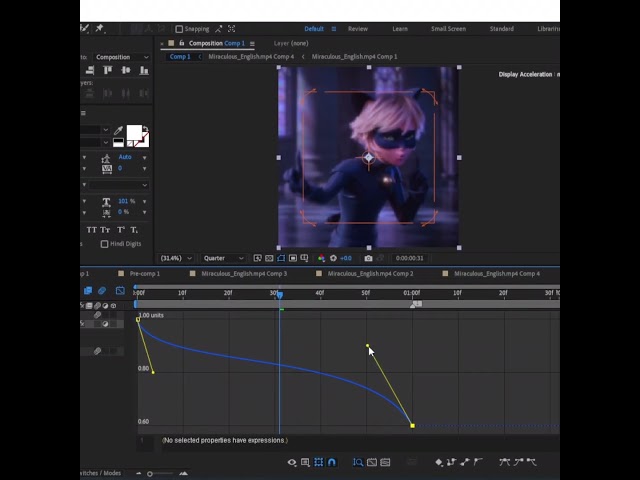Switch to the Learn workspace
The width and height of the screenshot is (640, 480).
pyautogui.click(x=400, y=29)
